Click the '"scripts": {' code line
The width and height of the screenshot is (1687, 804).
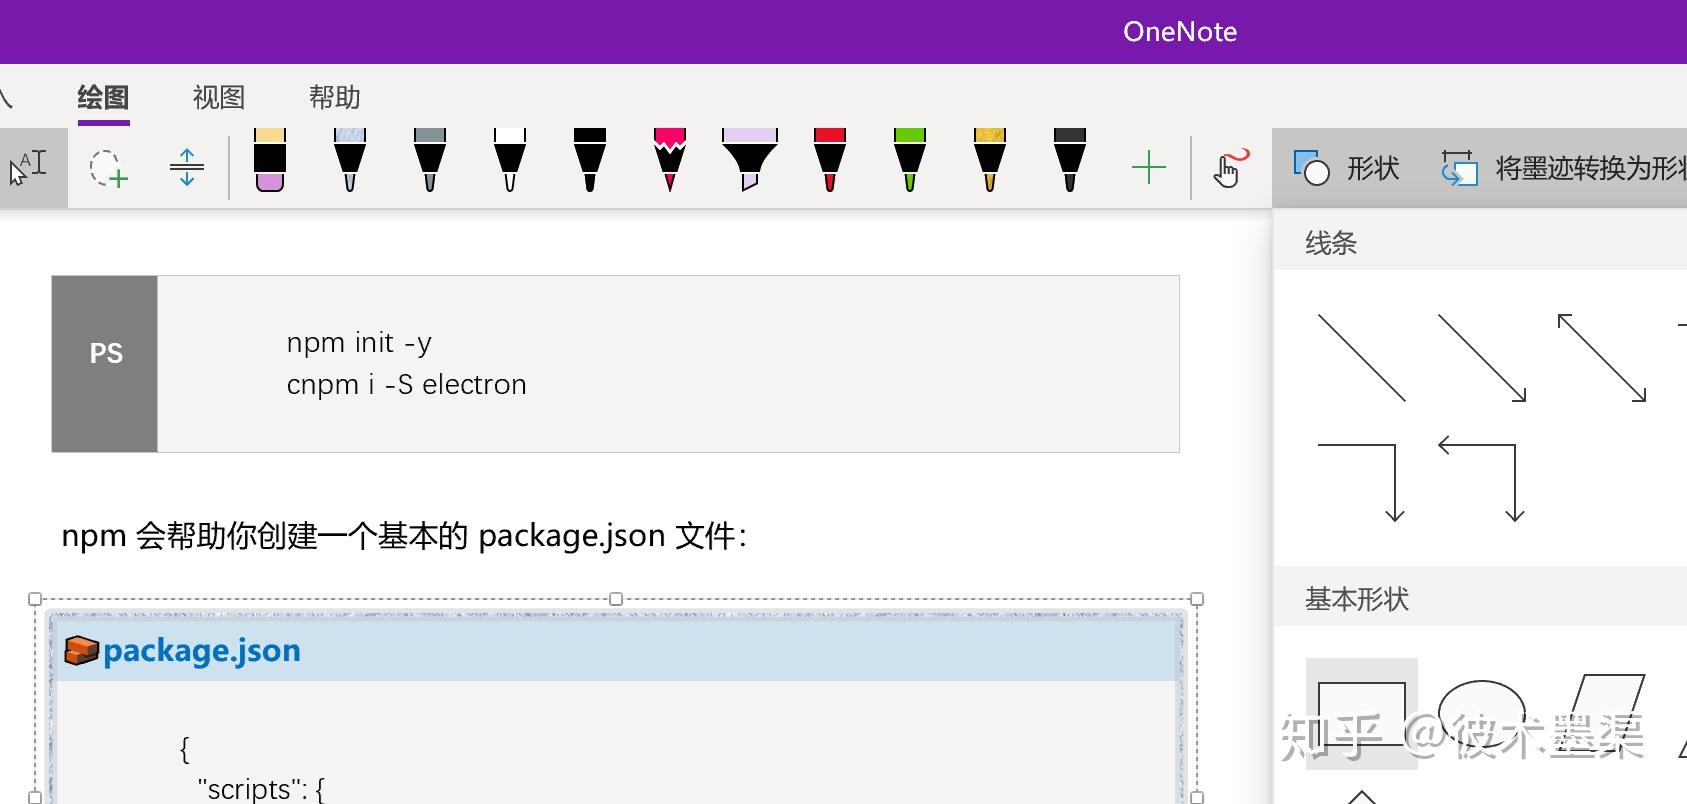click(262, 788)
